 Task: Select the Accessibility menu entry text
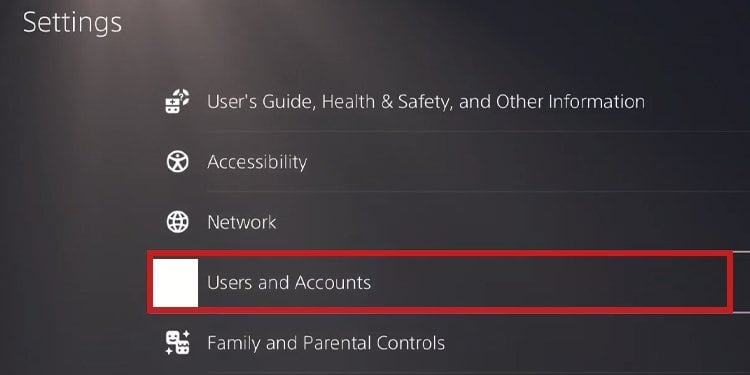pyautogui.click(x=257, y=163)
